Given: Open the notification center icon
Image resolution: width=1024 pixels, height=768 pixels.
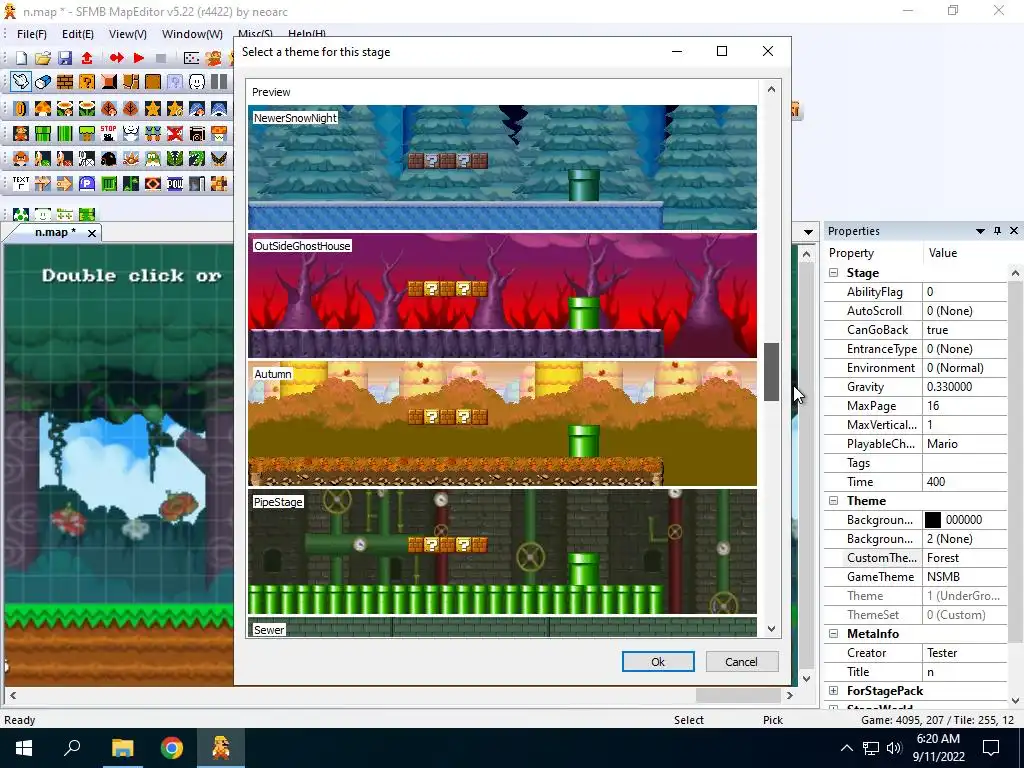Looking at the screenshot, I should pos(991,748).
